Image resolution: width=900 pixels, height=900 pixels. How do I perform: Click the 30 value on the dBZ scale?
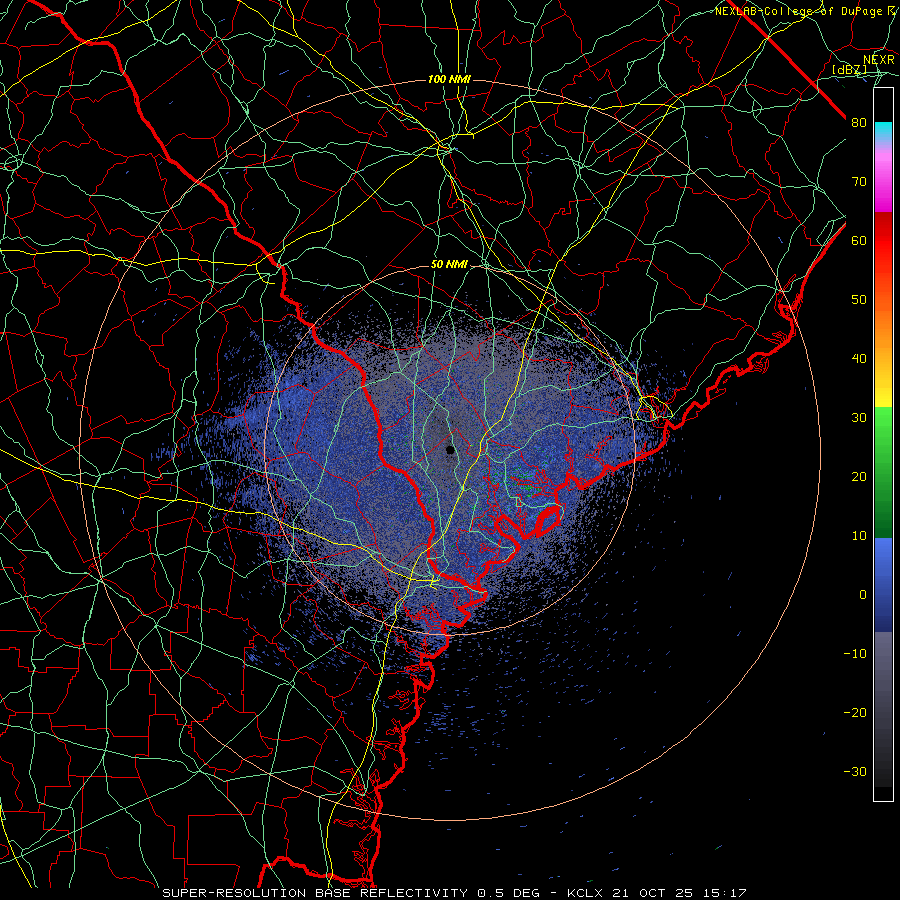pyautogui.click(x=859, y=417)
